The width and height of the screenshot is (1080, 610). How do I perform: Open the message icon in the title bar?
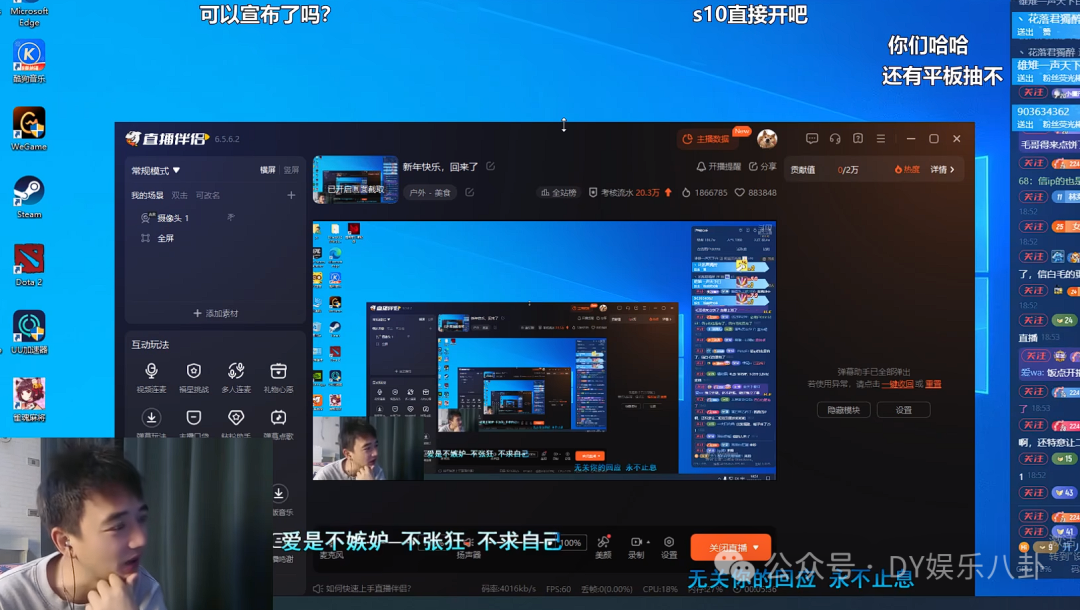(812, 139)
